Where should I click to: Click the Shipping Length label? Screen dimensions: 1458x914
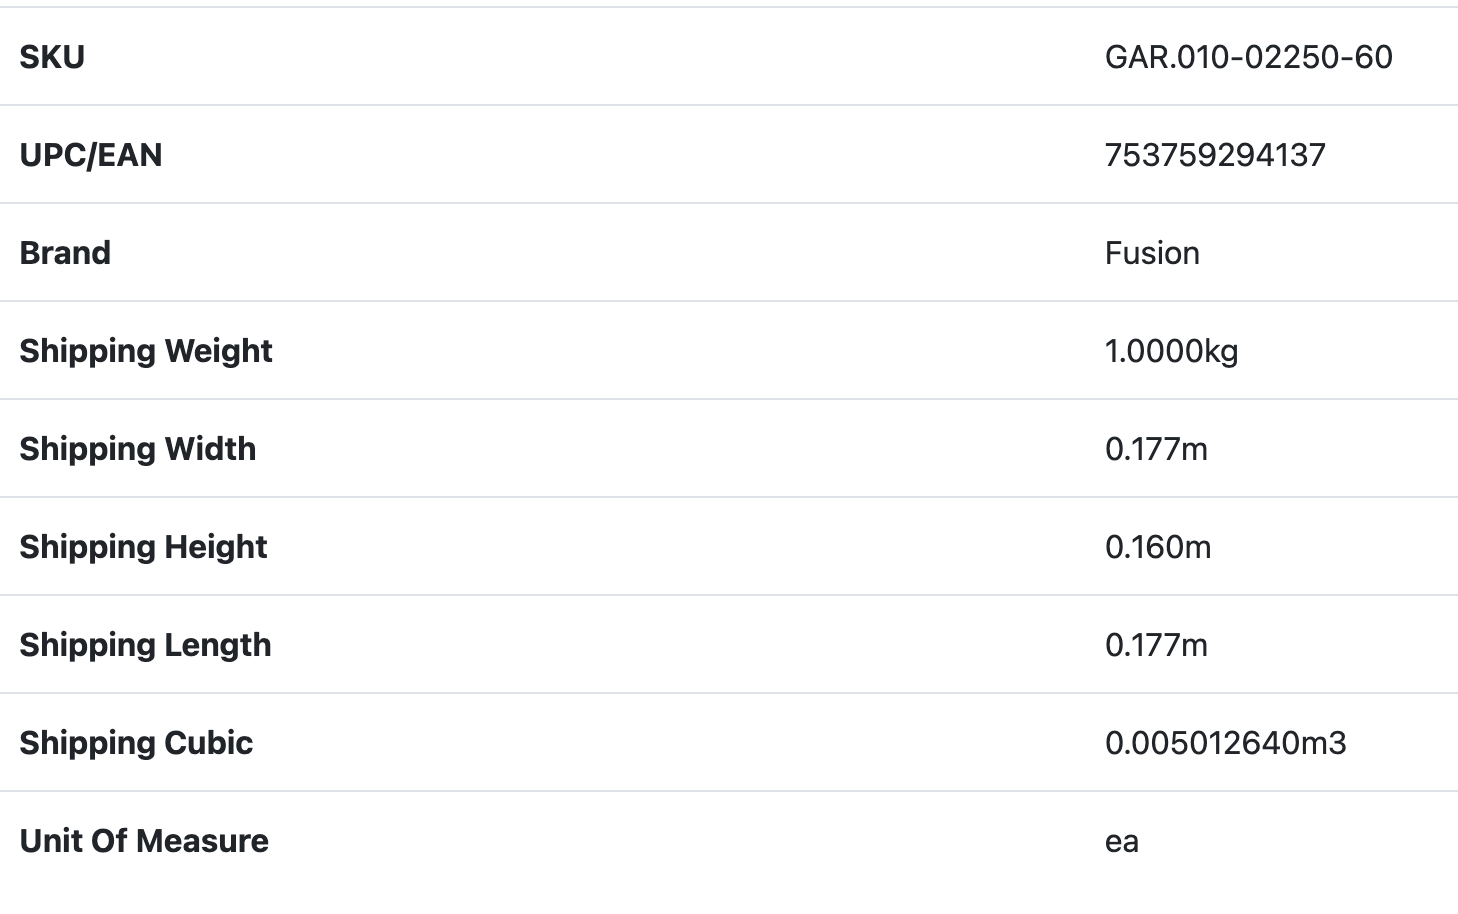tap(145, 645)
